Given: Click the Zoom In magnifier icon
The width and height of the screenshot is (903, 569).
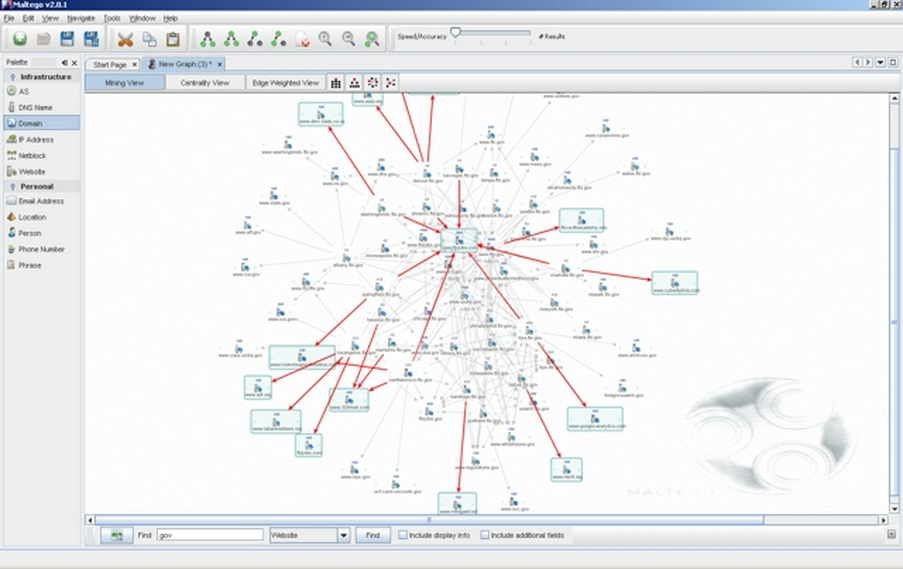Looking at the screenshot, I should [325, 39].
